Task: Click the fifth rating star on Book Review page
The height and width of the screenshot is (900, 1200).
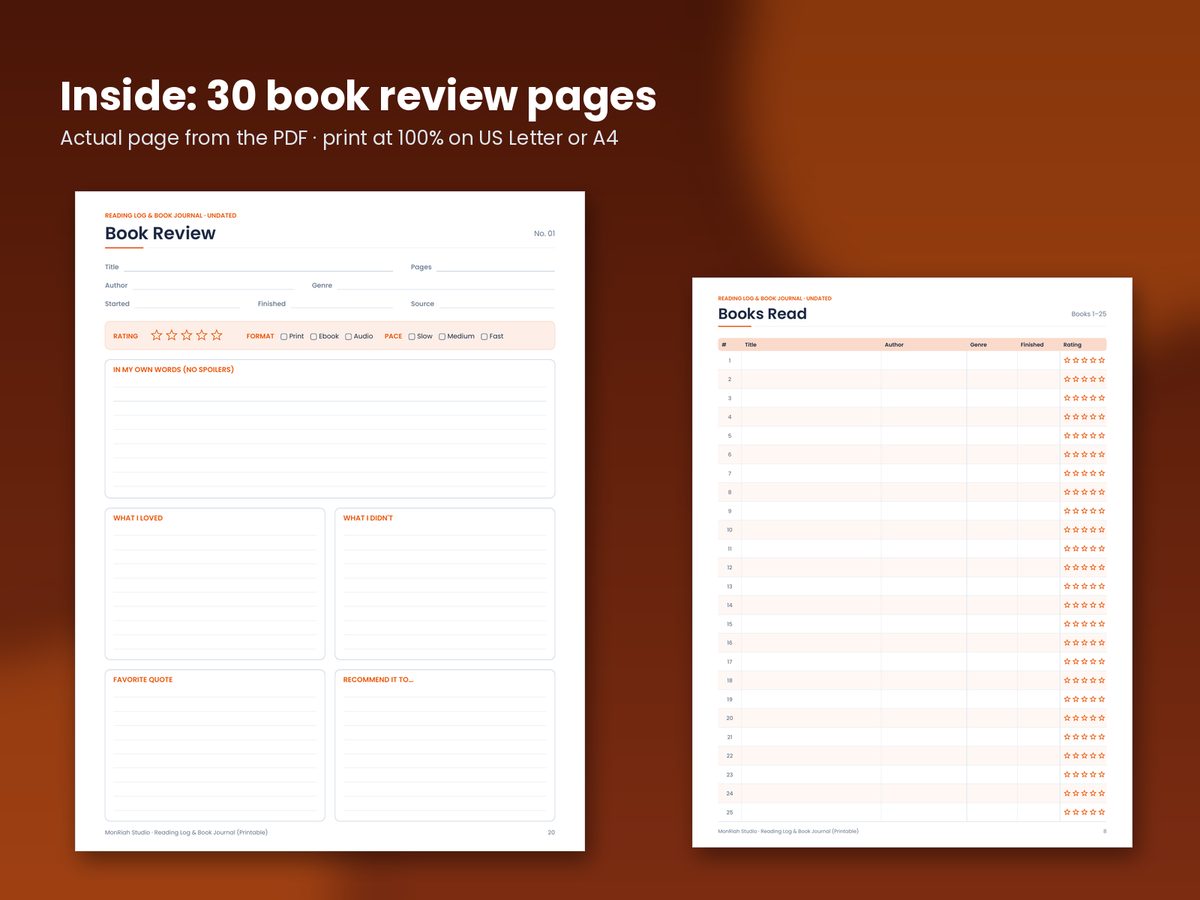Action: (x=217, y=336)
